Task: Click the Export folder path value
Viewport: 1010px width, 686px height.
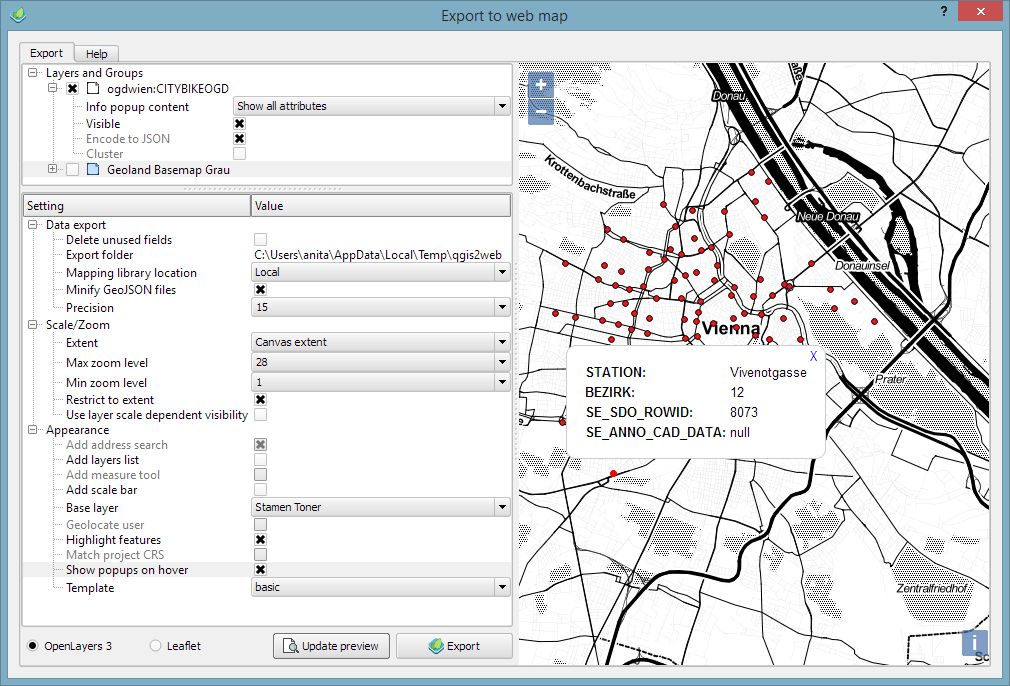Action: (377, 255)
